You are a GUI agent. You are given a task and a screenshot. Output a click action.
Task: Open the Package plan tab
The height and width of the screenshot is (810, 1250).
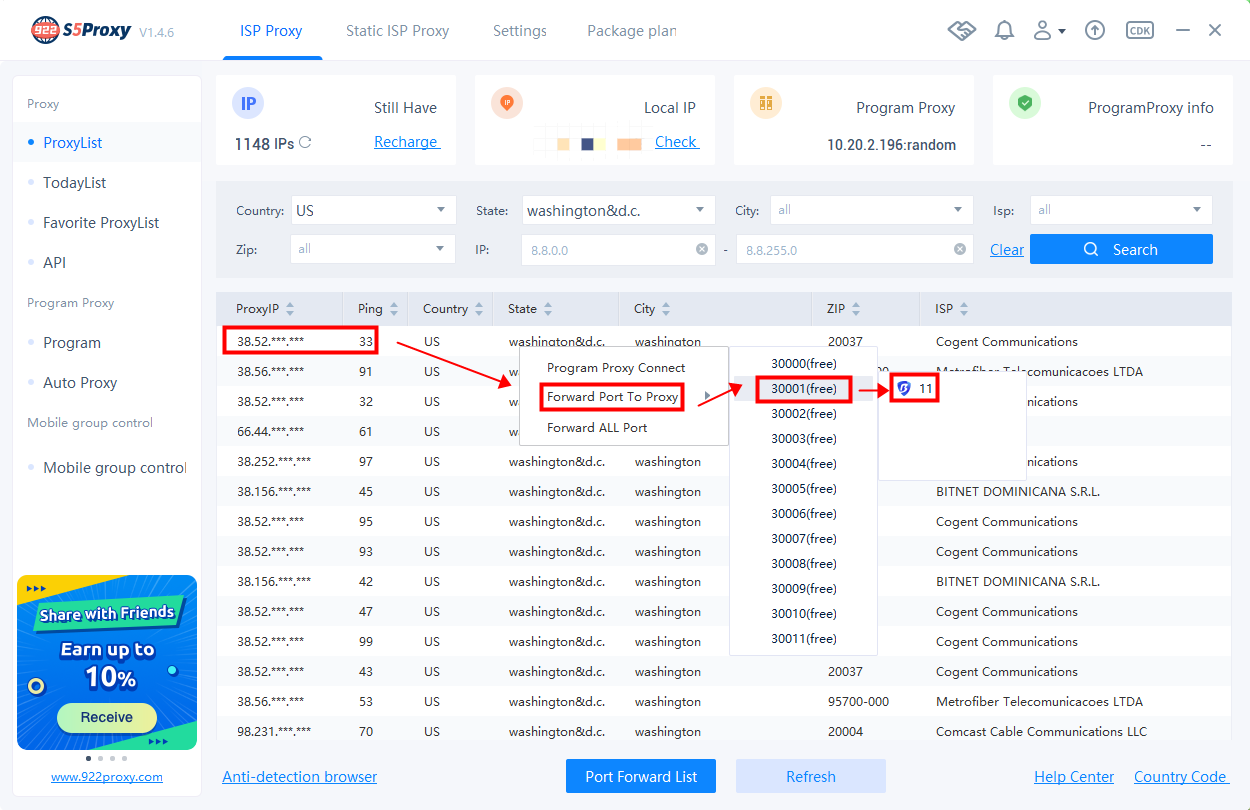tap(632, 31)
